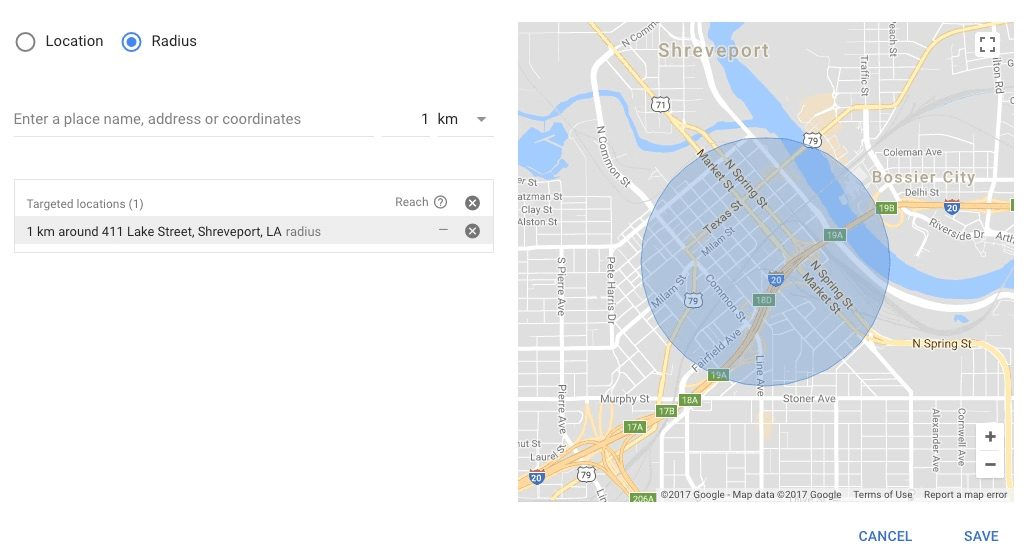Select the Location radio button
This screenshot has width=1032, height=555.
tap(26, 42)
